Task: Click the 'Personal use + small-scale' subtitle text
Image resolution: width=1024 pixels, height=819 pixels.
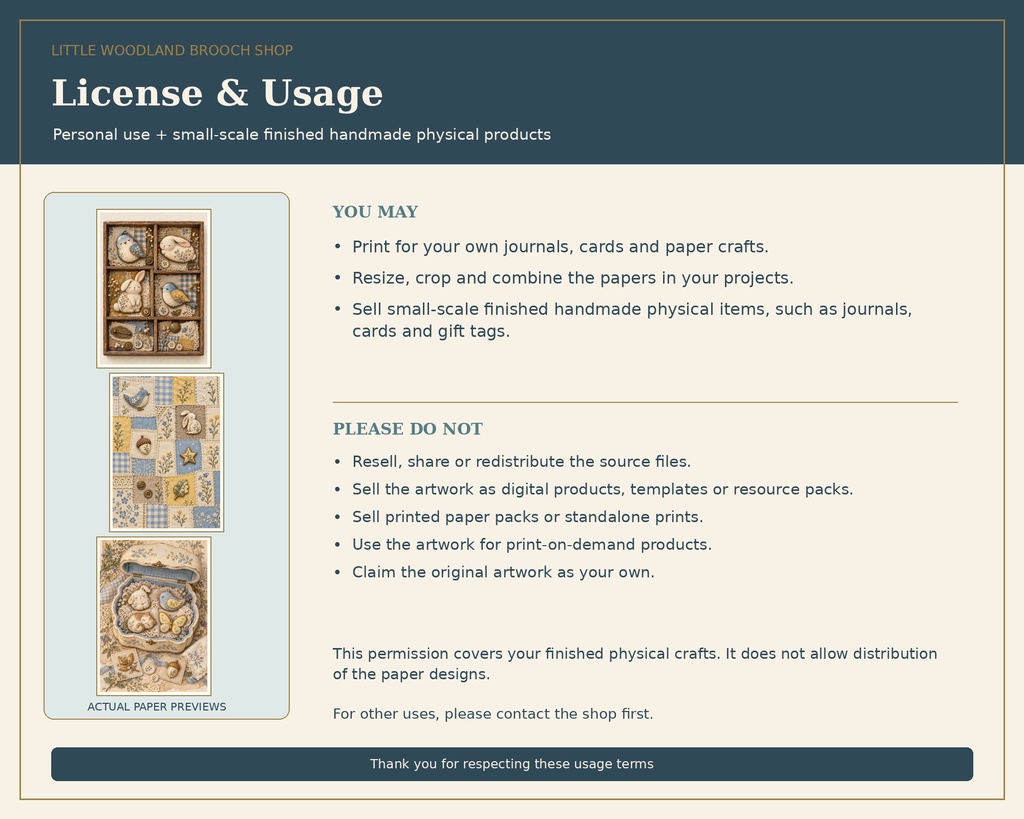Action: coord(302,135)
